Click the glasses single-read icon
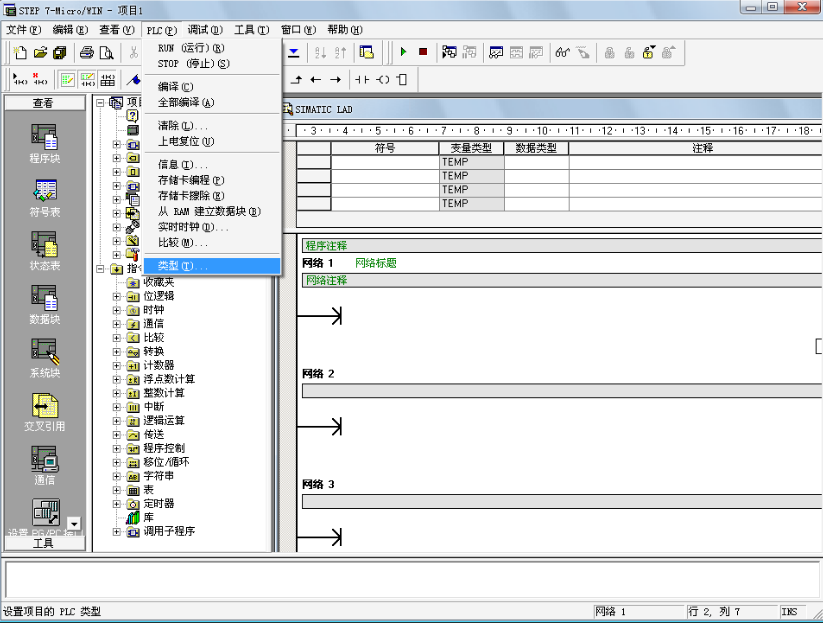Viewport: 823px width, 624px height. 563,52
